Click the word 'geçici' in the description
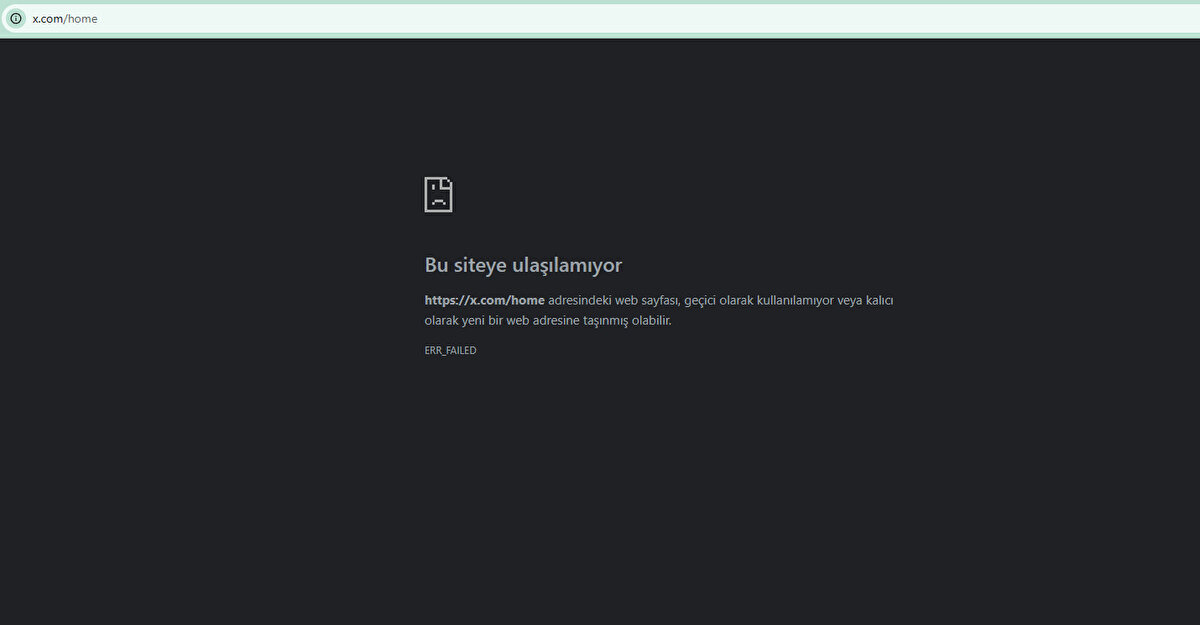This screenshot has height=625, width=1200. 703,300
